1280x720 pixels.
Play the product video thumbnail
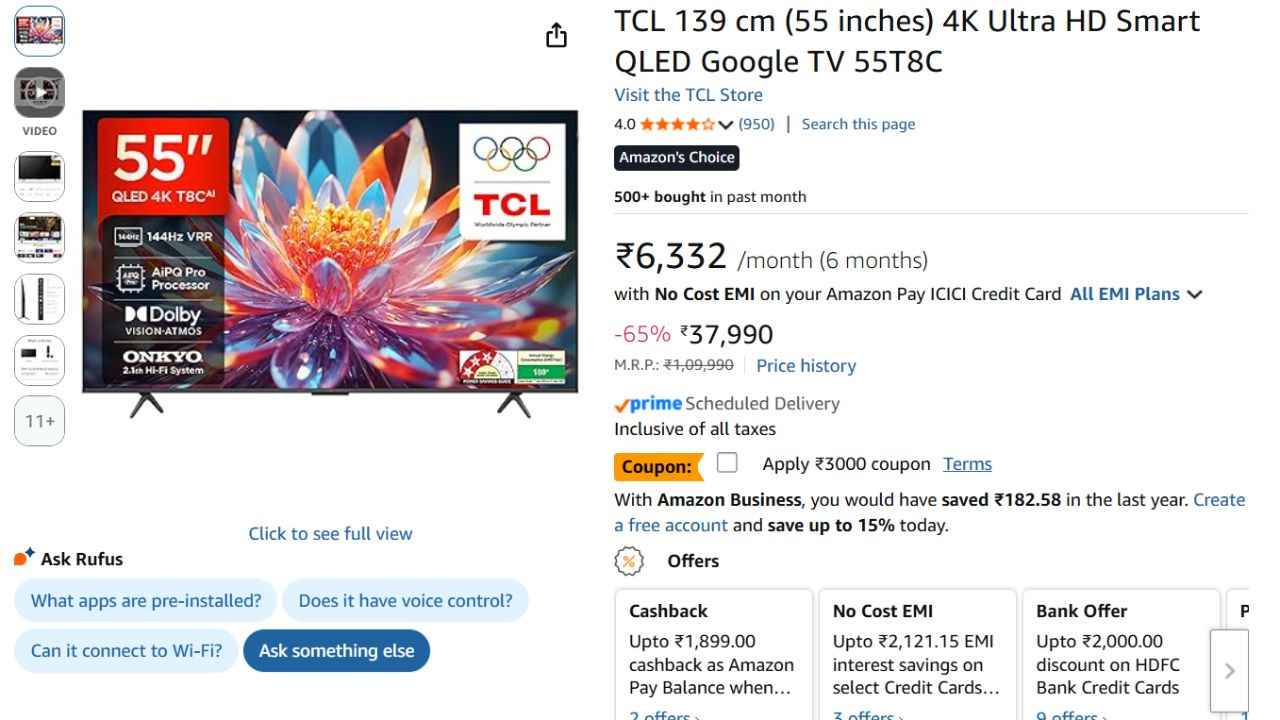pyautogui.click(x=39, y=93)
